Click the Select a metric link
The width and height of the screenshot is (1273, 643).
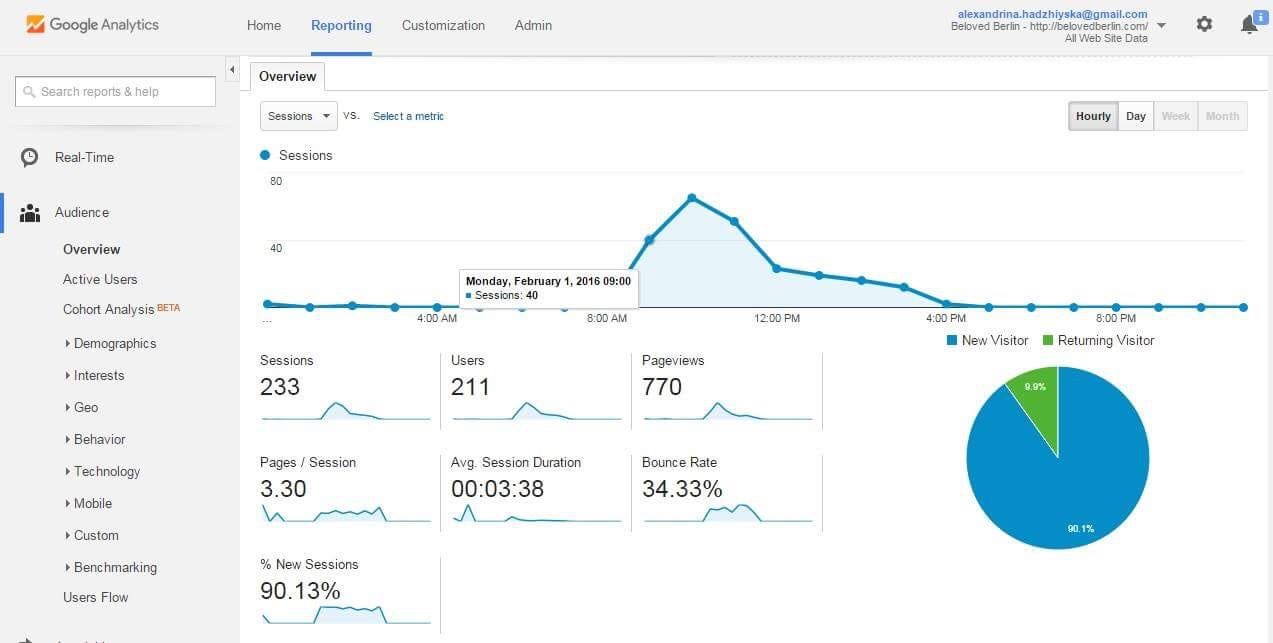408,116
